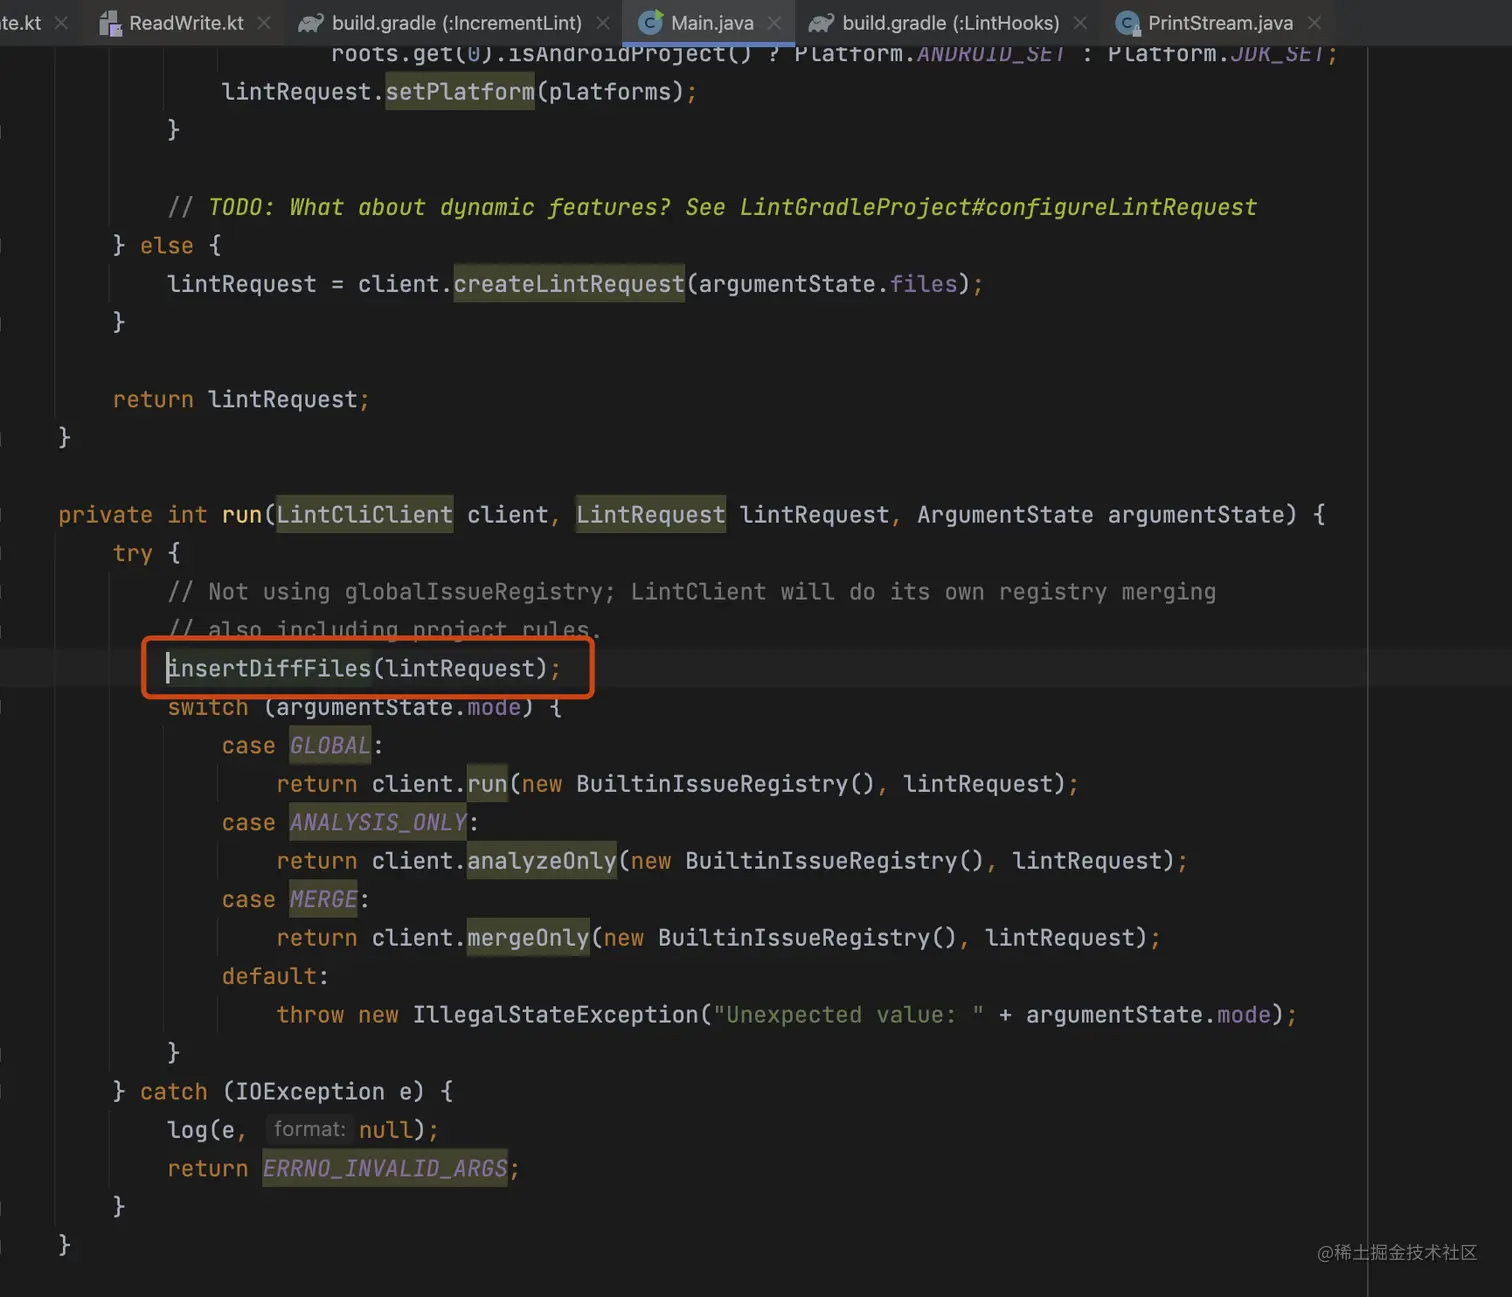Screen dimensions: 1512x1297
Task: Select the LintCliClient parameter type
Action: (x=364, y=515)
